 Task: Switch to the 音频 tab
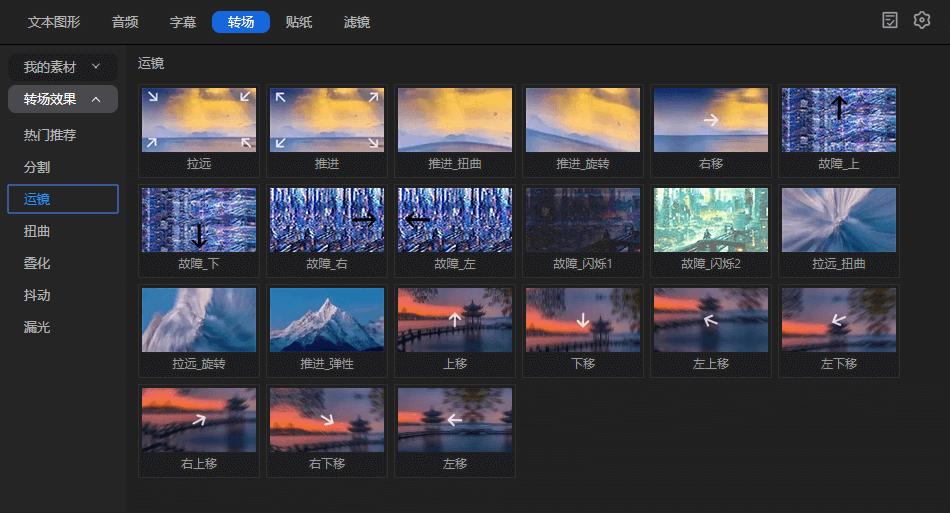125,22
